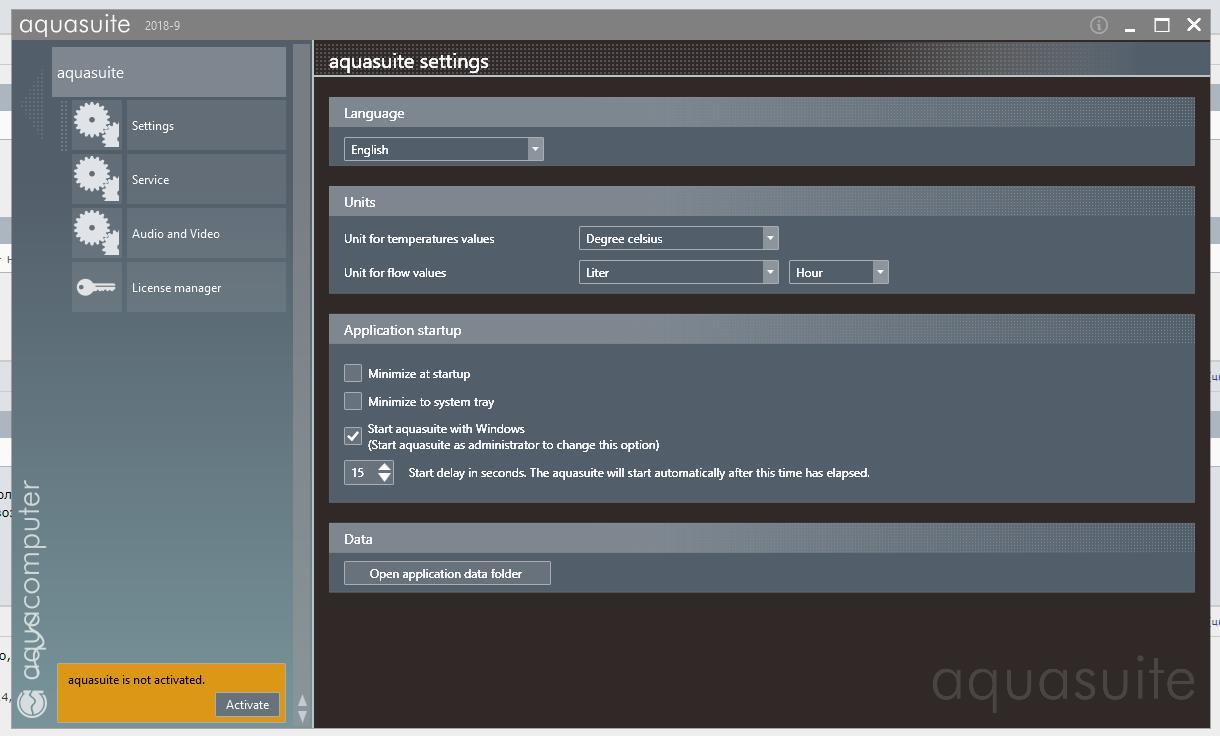
Task: Click the 'Unit for temperatures values' label
Action: pos(419,239)
